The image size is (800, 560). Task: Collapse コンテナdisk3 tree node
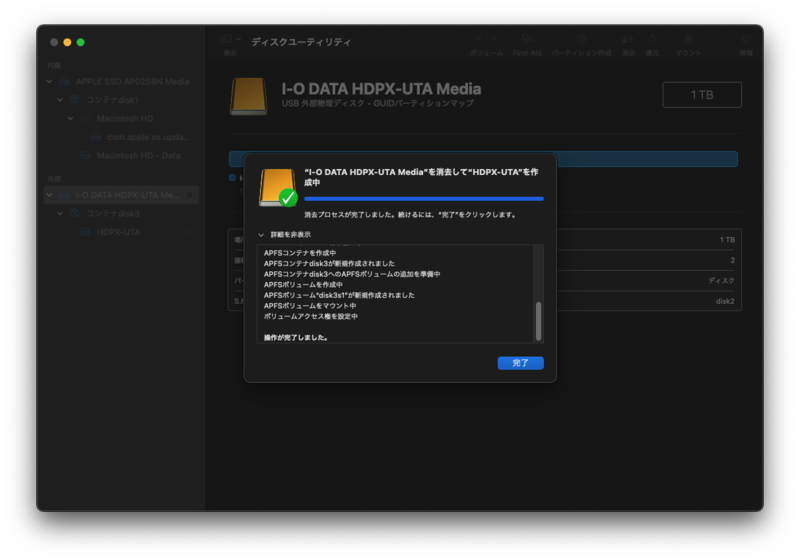click(60, 213)
